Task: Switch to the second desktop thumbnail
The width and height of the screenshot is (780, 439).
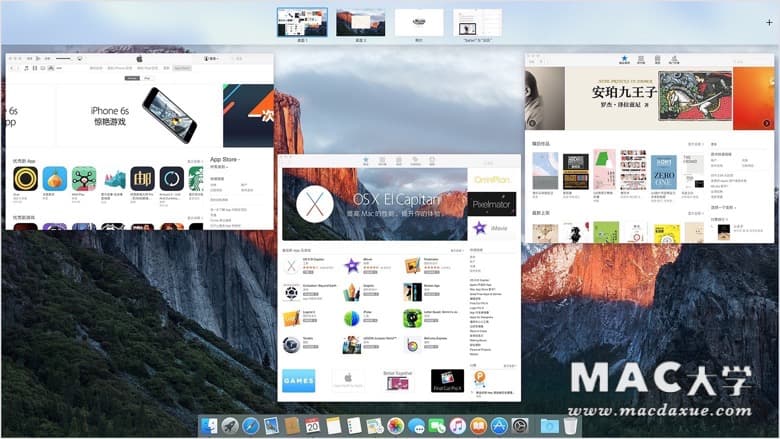Action: [x=361, y=22]
